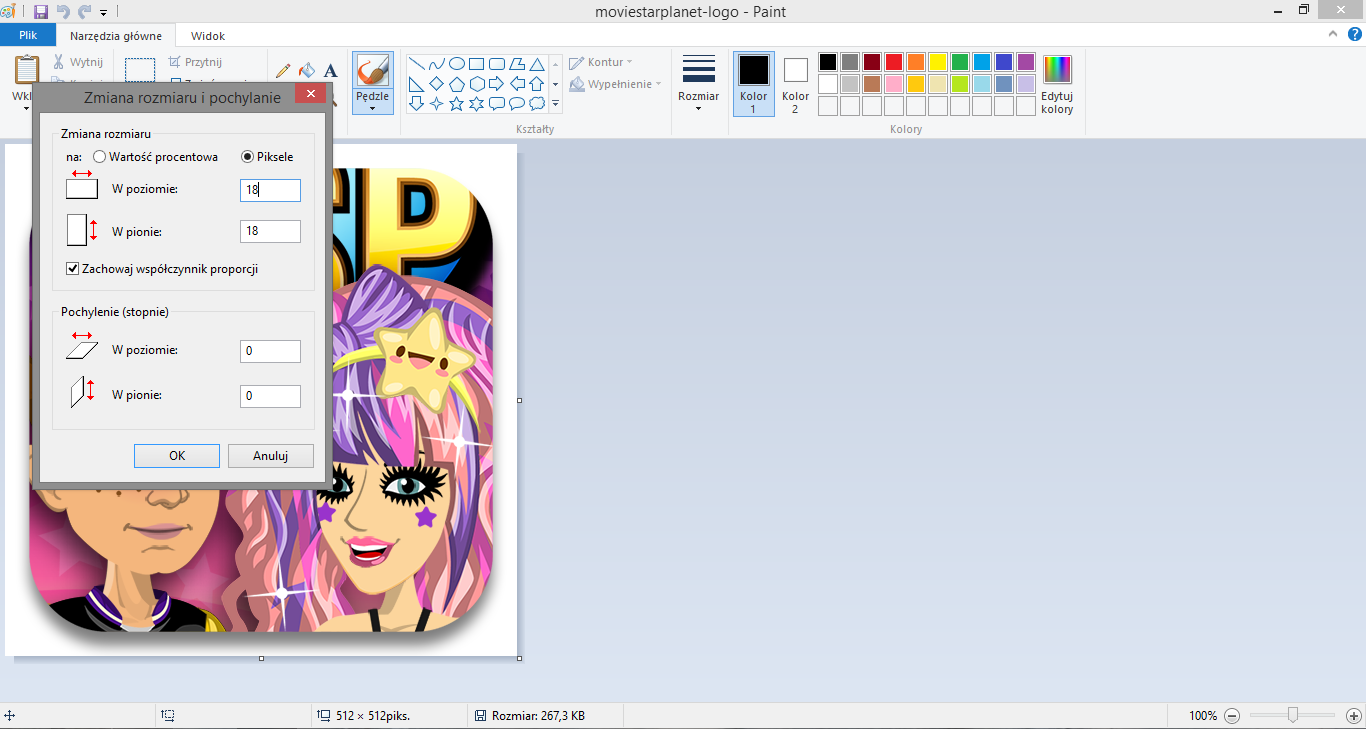Click the W pionie resize field
This screenshot has height=729, width=1366.
[271, 232]
